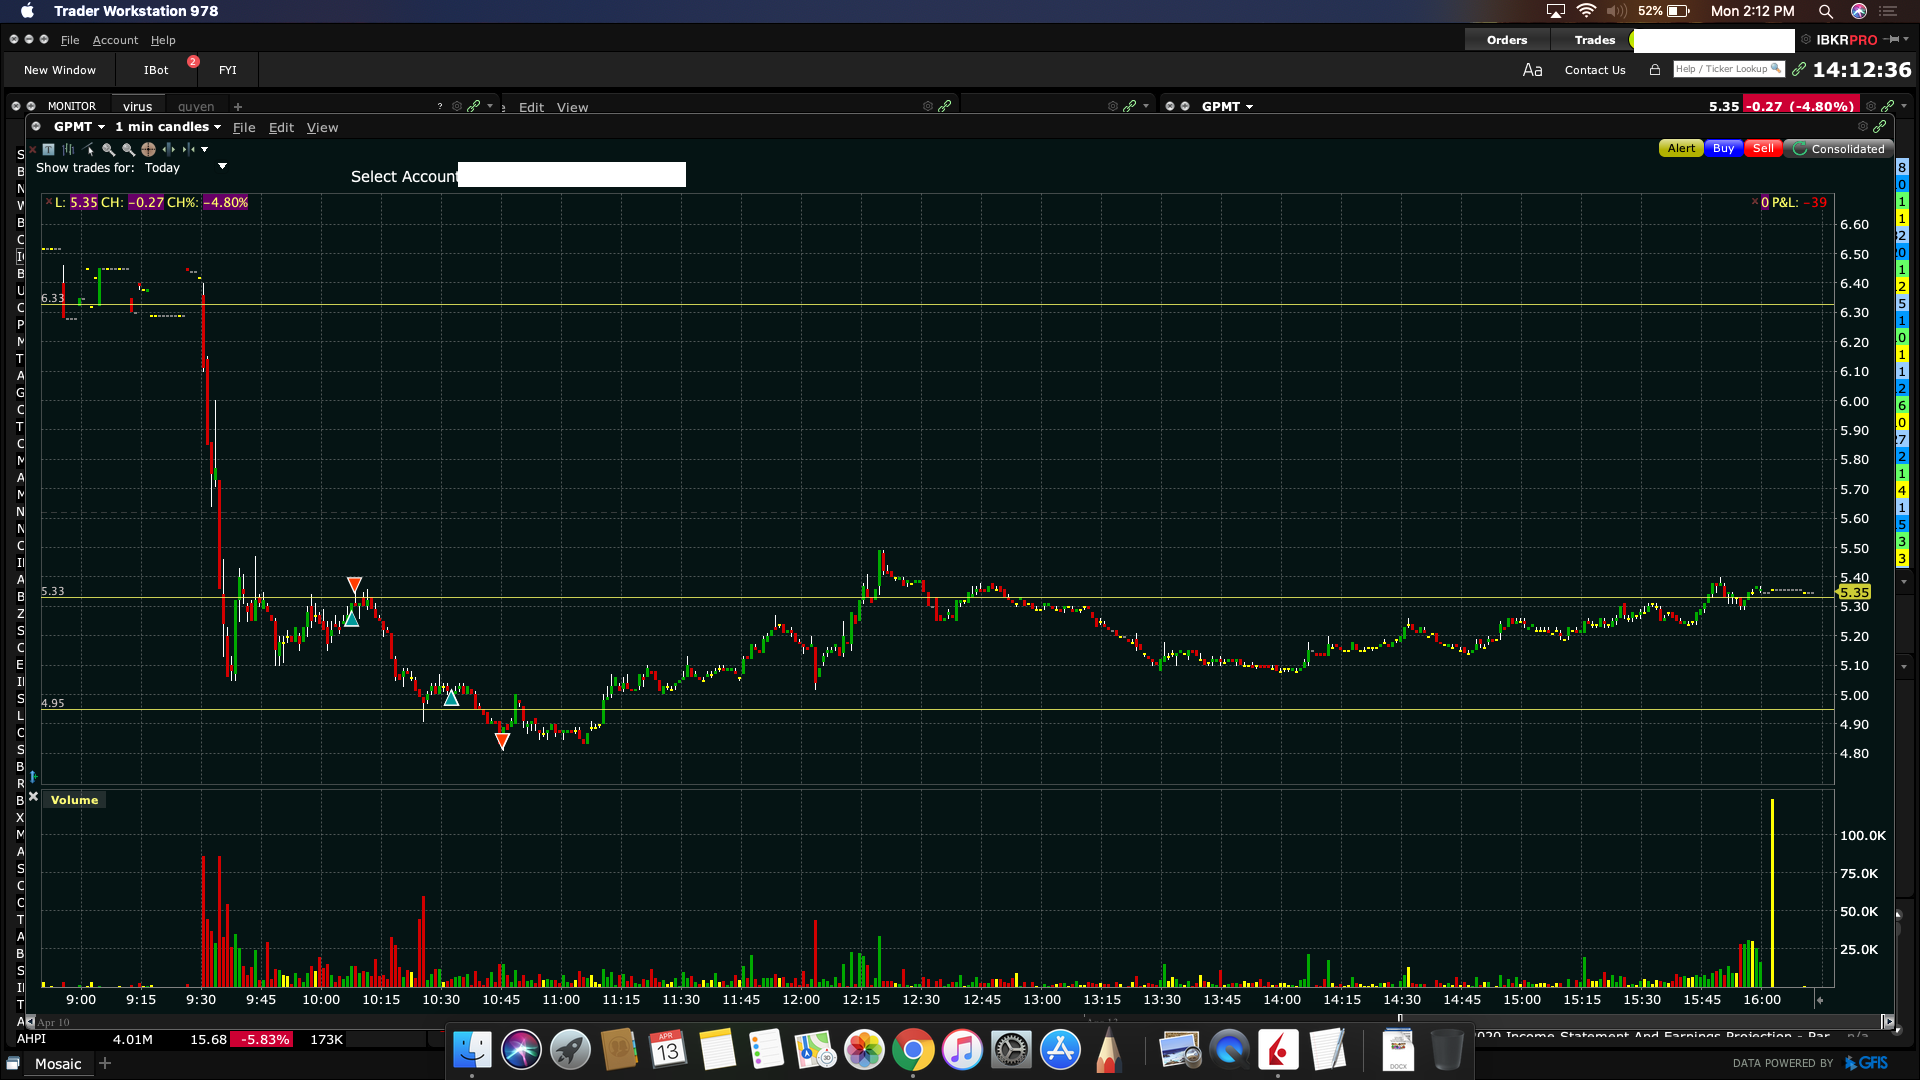1920x1080 pixels.
Task: Open the chart View menu
Action: point(322,128)
